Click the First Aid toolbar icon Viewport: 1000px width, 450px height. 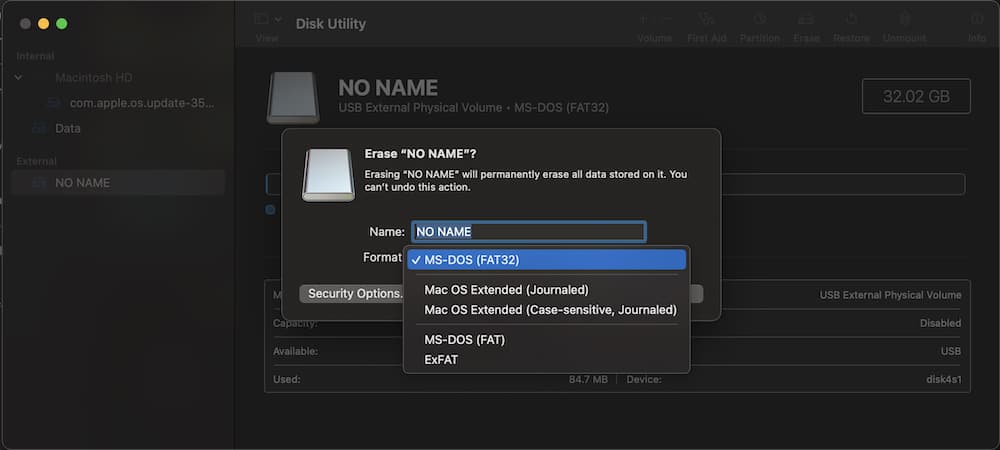706,19
